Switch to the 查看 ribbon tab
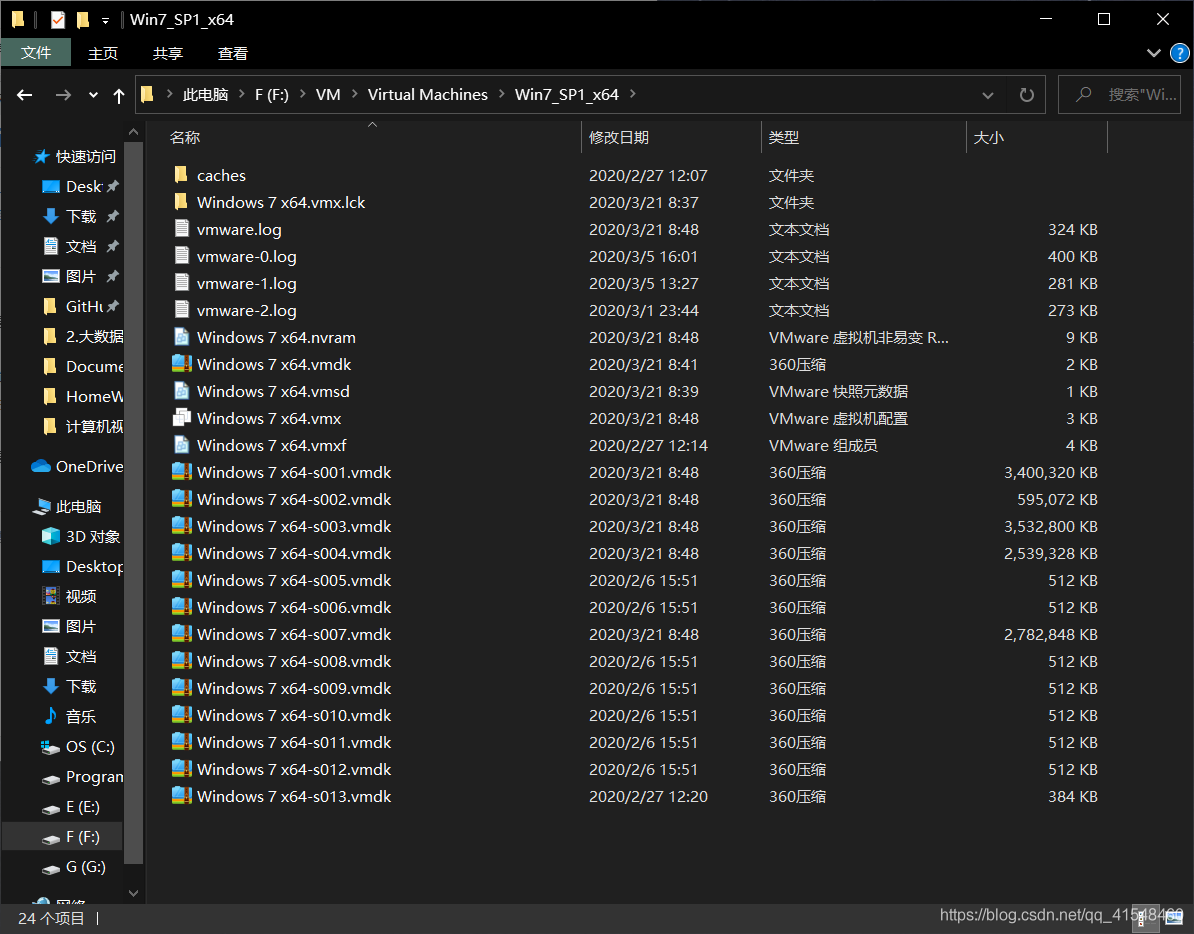This screenshot has width=1194, height=934. [232, 53]
